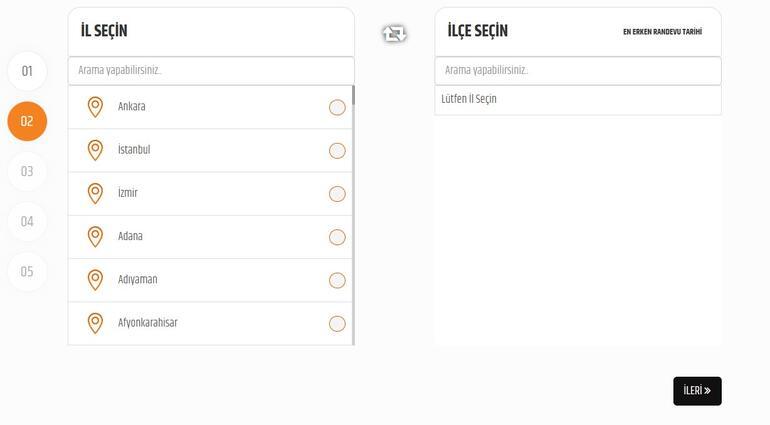770x425 pixels.
Task: Click the location pin icon beside Afyonkarahisar
Action: [x=95, y=323]
